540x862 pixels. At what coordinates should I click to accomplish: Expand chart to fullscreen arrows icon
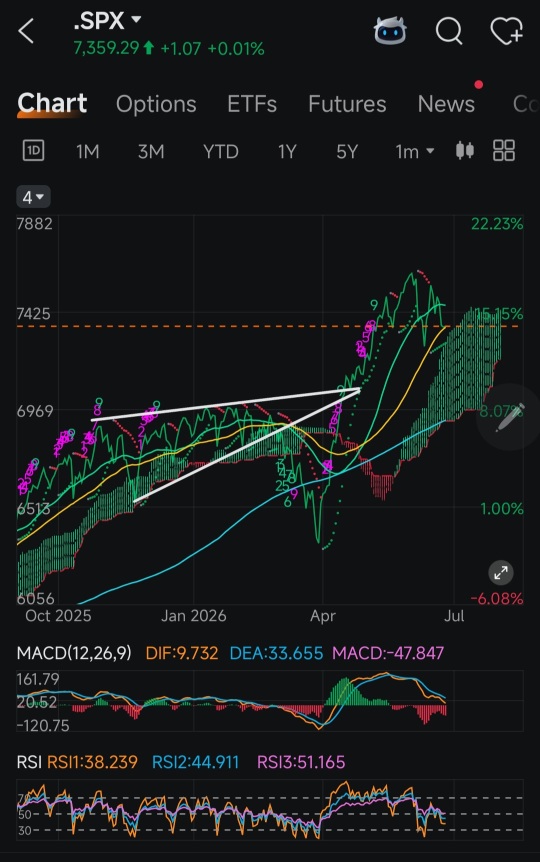pyautogui.click(x=501, y=573)
